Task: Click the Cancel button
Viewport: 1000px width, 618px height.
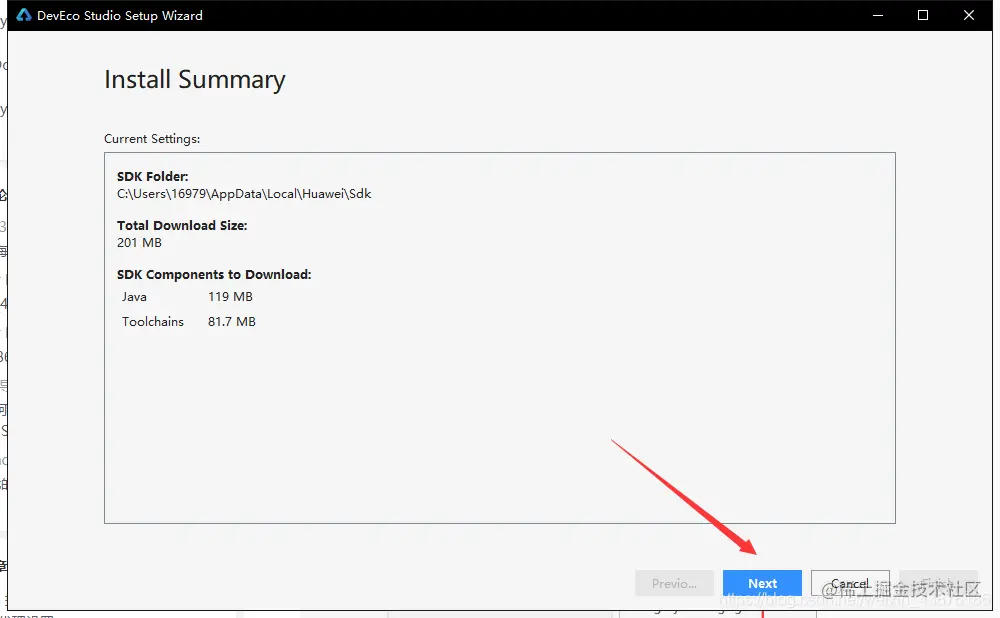Action: click(850, 583)
